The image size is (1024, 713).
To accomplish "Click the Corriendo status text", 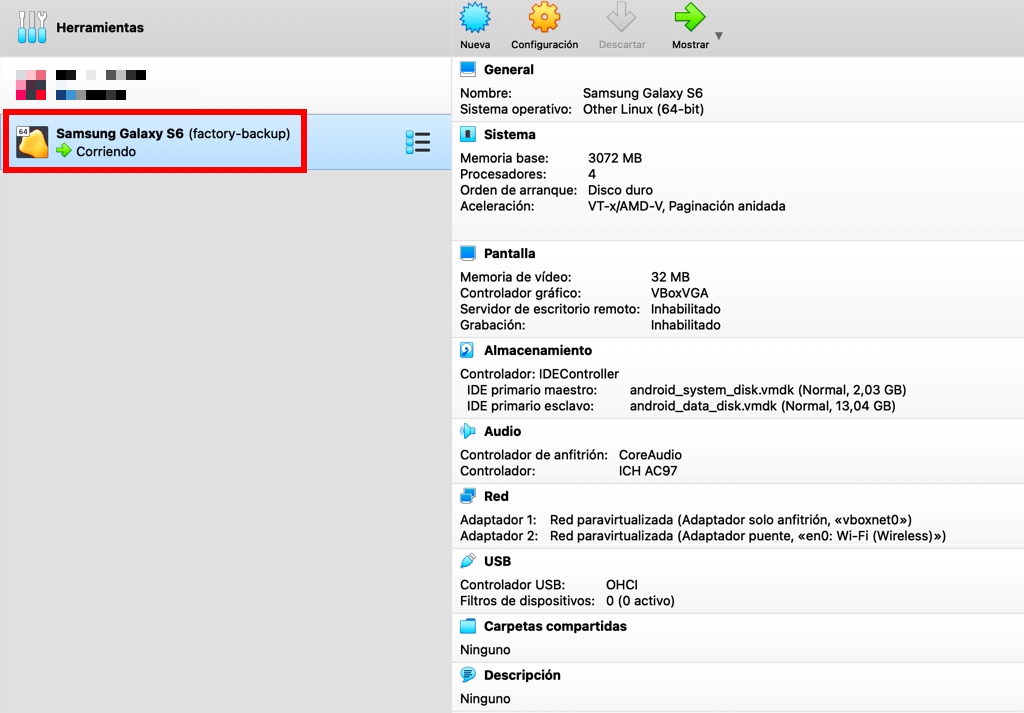I will [106, 151].
